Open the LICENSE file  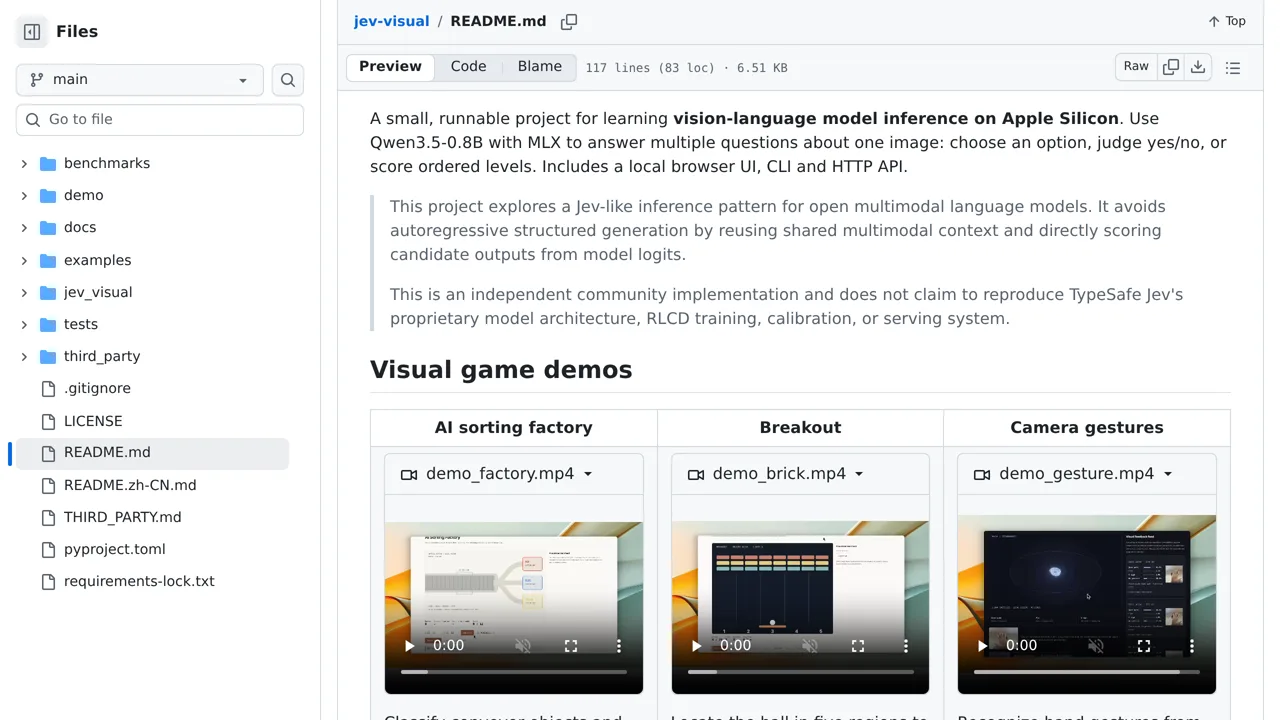(93, 421)
